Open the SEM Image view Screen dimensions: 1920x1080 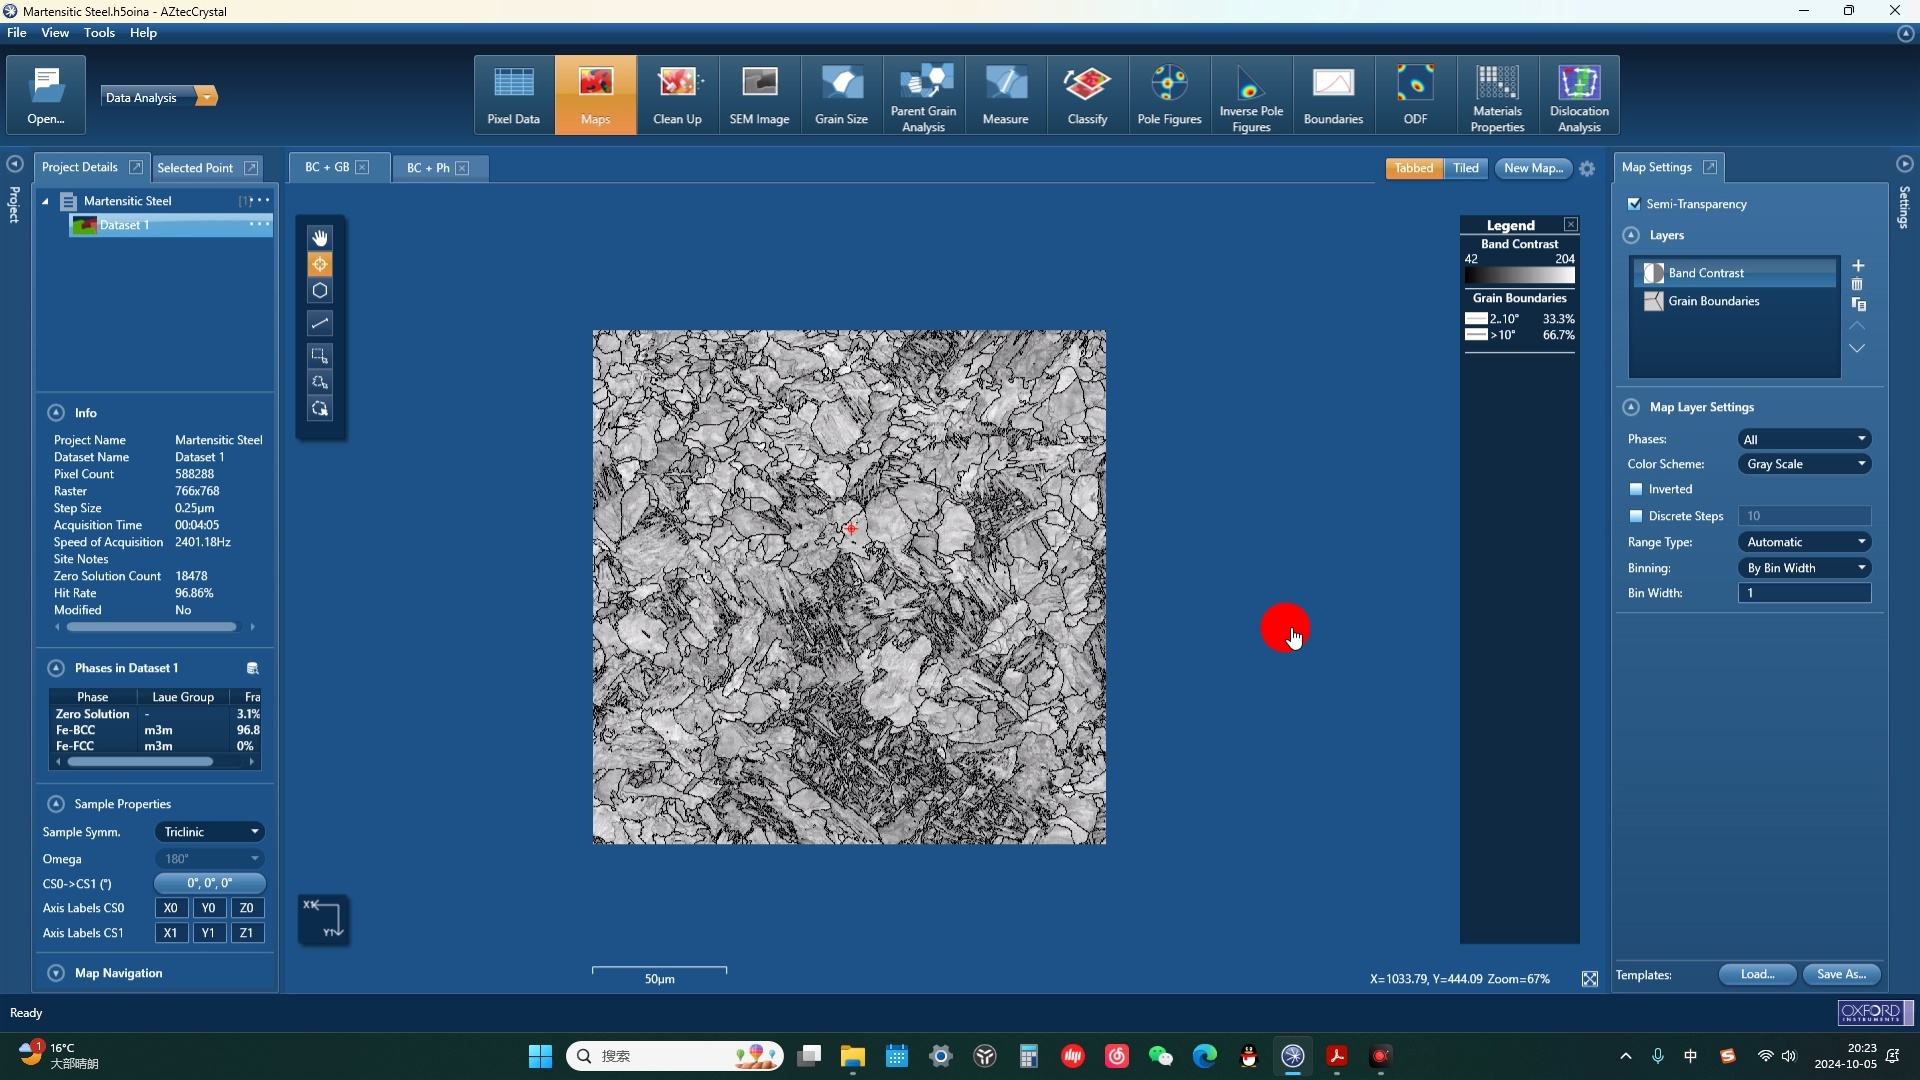(x=759, y=96)
